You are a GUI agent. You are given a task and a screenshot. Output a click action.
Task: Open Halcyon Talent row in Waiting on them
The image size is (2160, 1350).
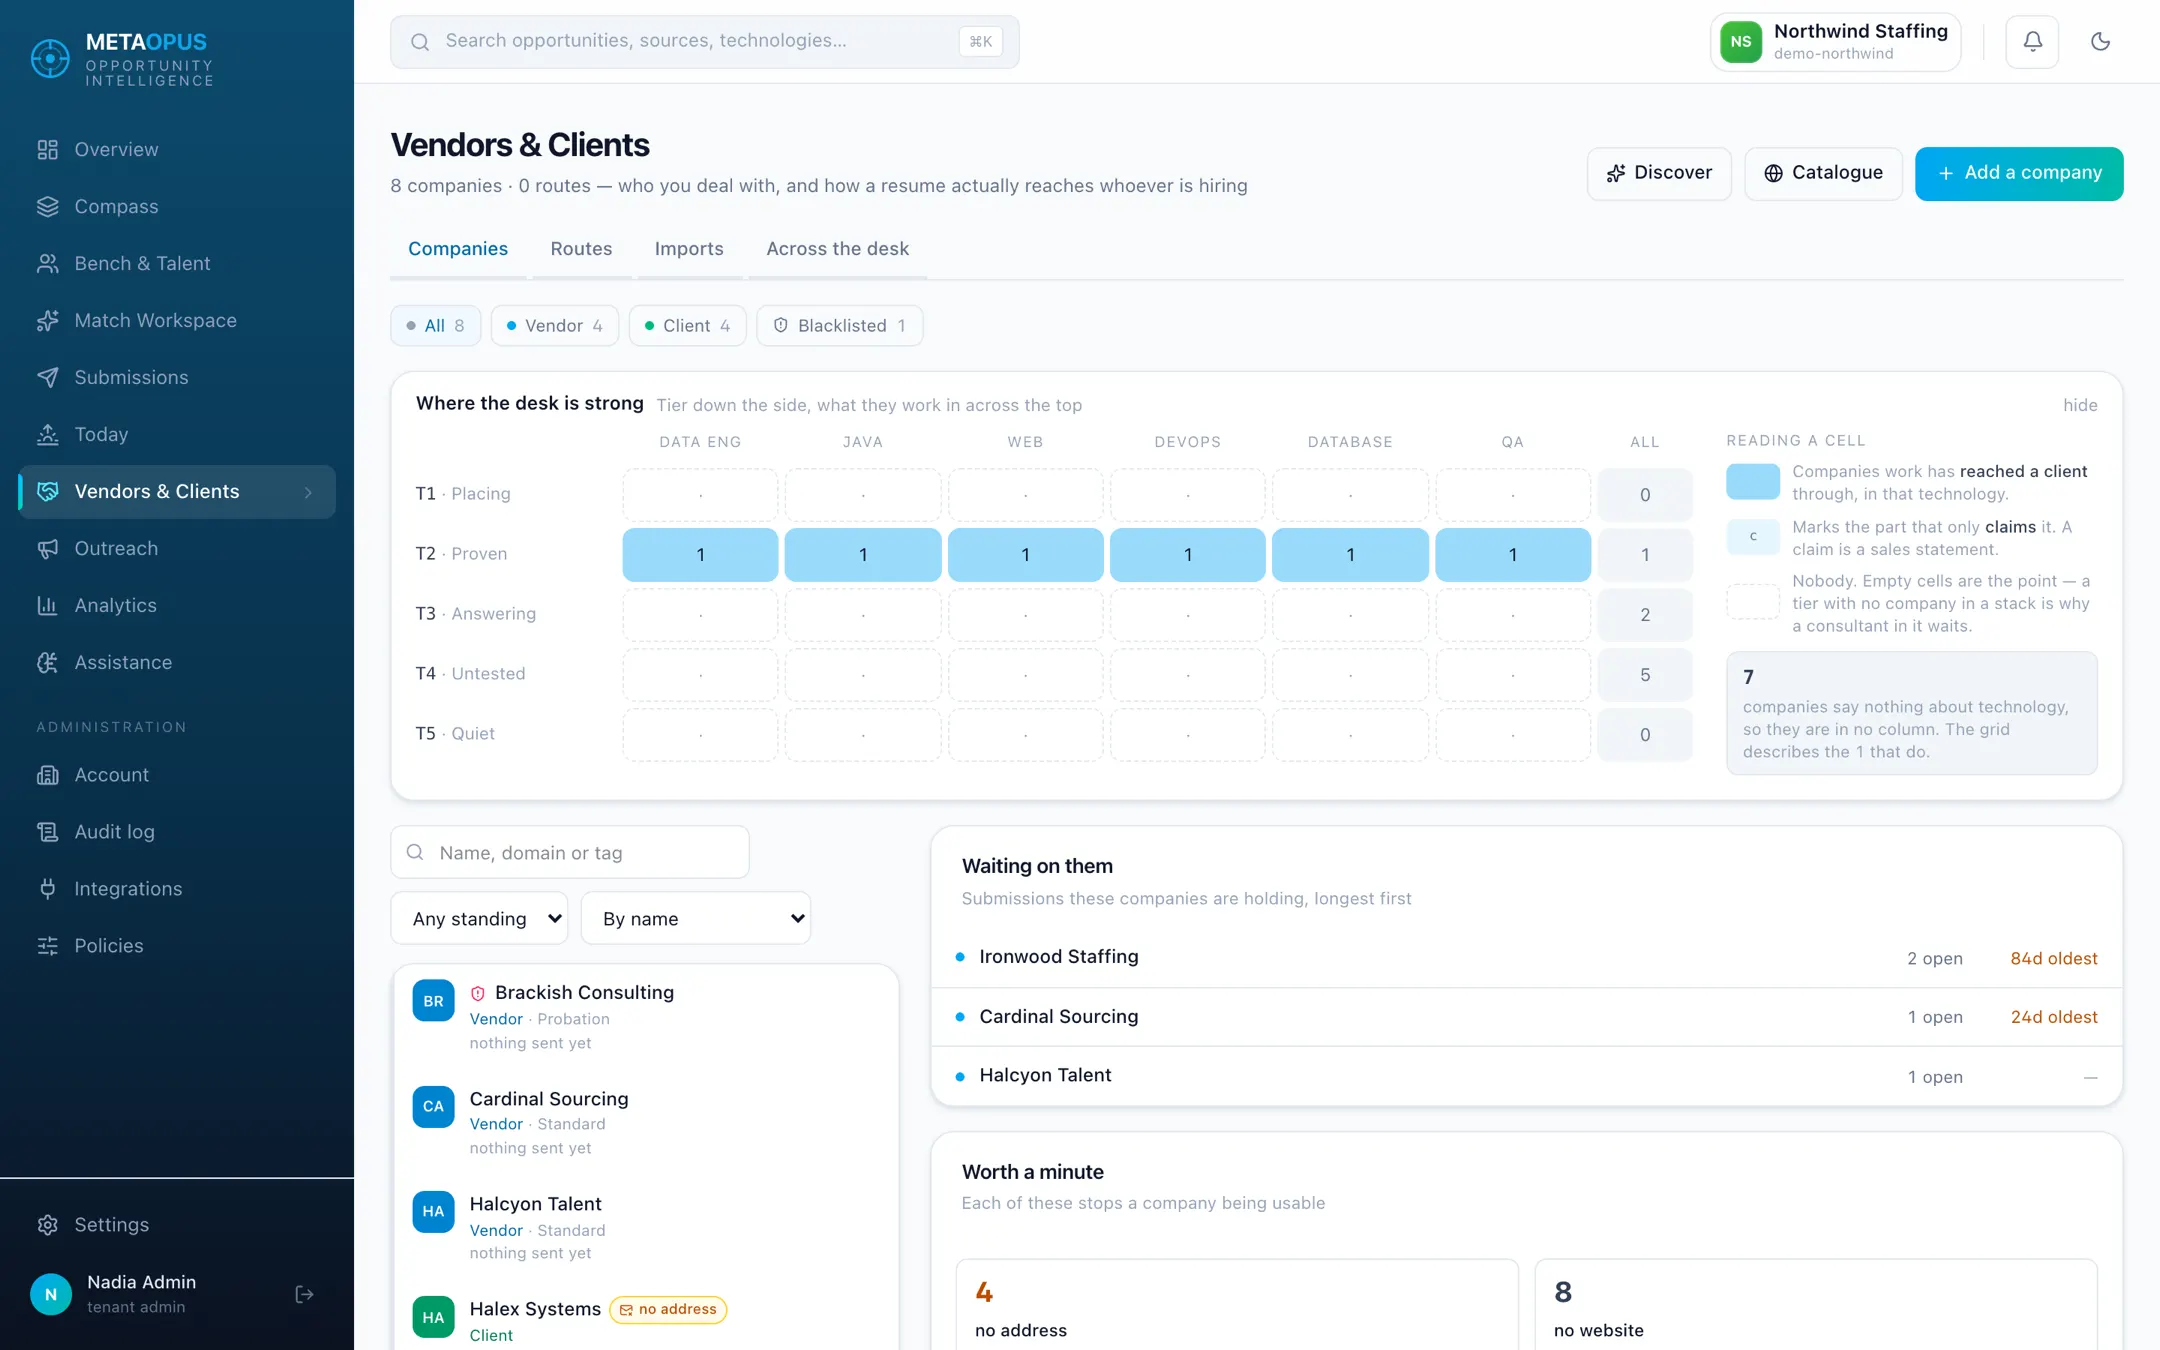coord(1527,1076)
